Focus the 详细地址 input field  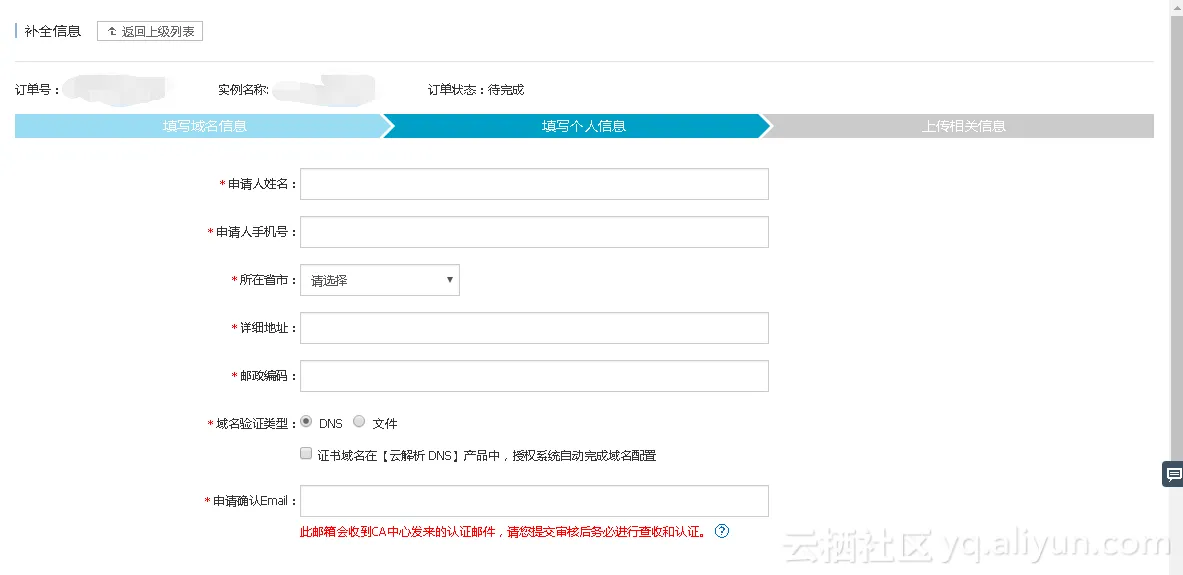click(534, 328)
